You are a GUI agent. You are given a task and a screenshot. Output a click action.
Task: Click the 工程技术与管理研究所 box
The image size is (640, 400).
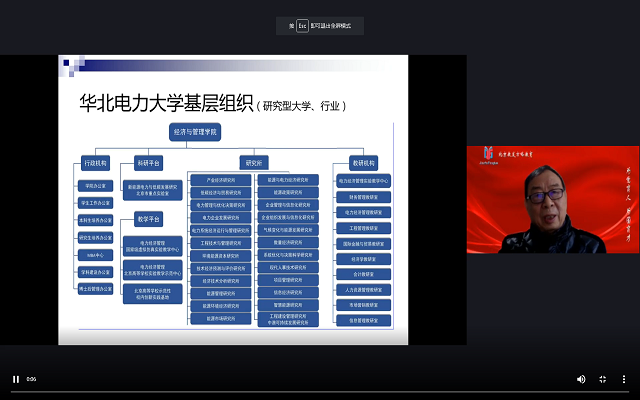[221, 243]
